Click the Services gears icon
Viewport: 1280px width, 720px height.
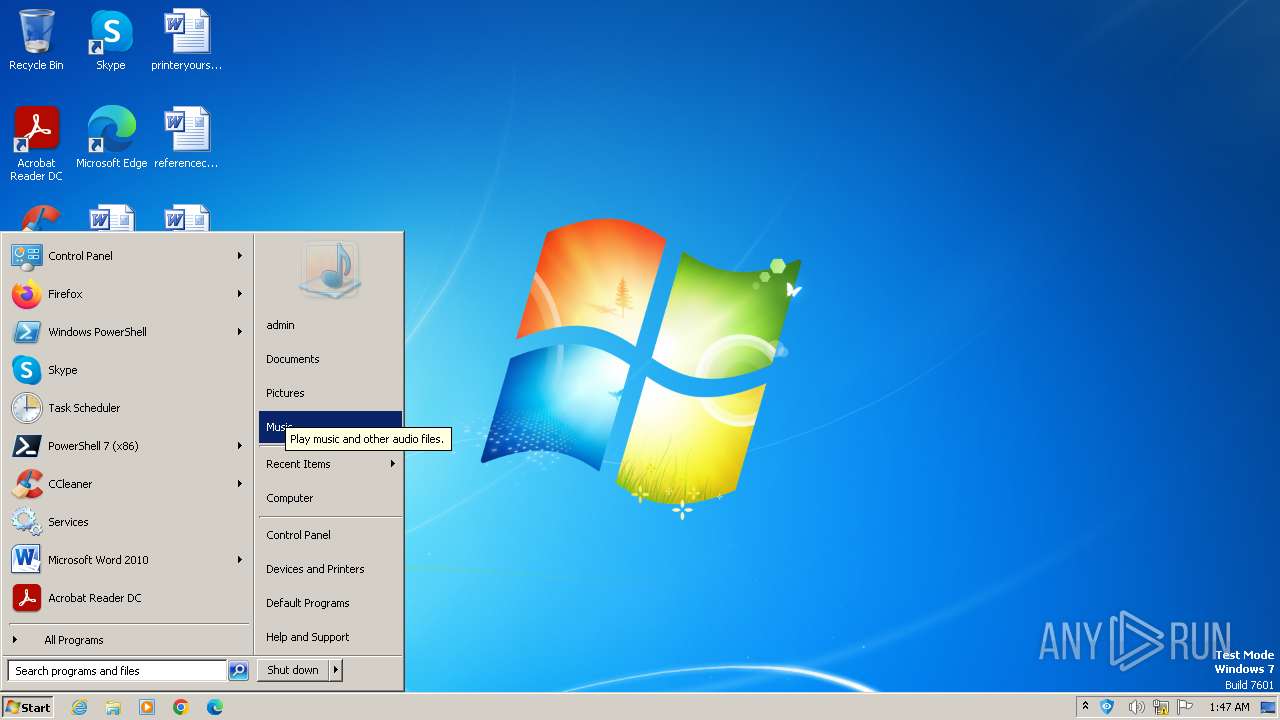pyautogui.click(x=26, y=522)
